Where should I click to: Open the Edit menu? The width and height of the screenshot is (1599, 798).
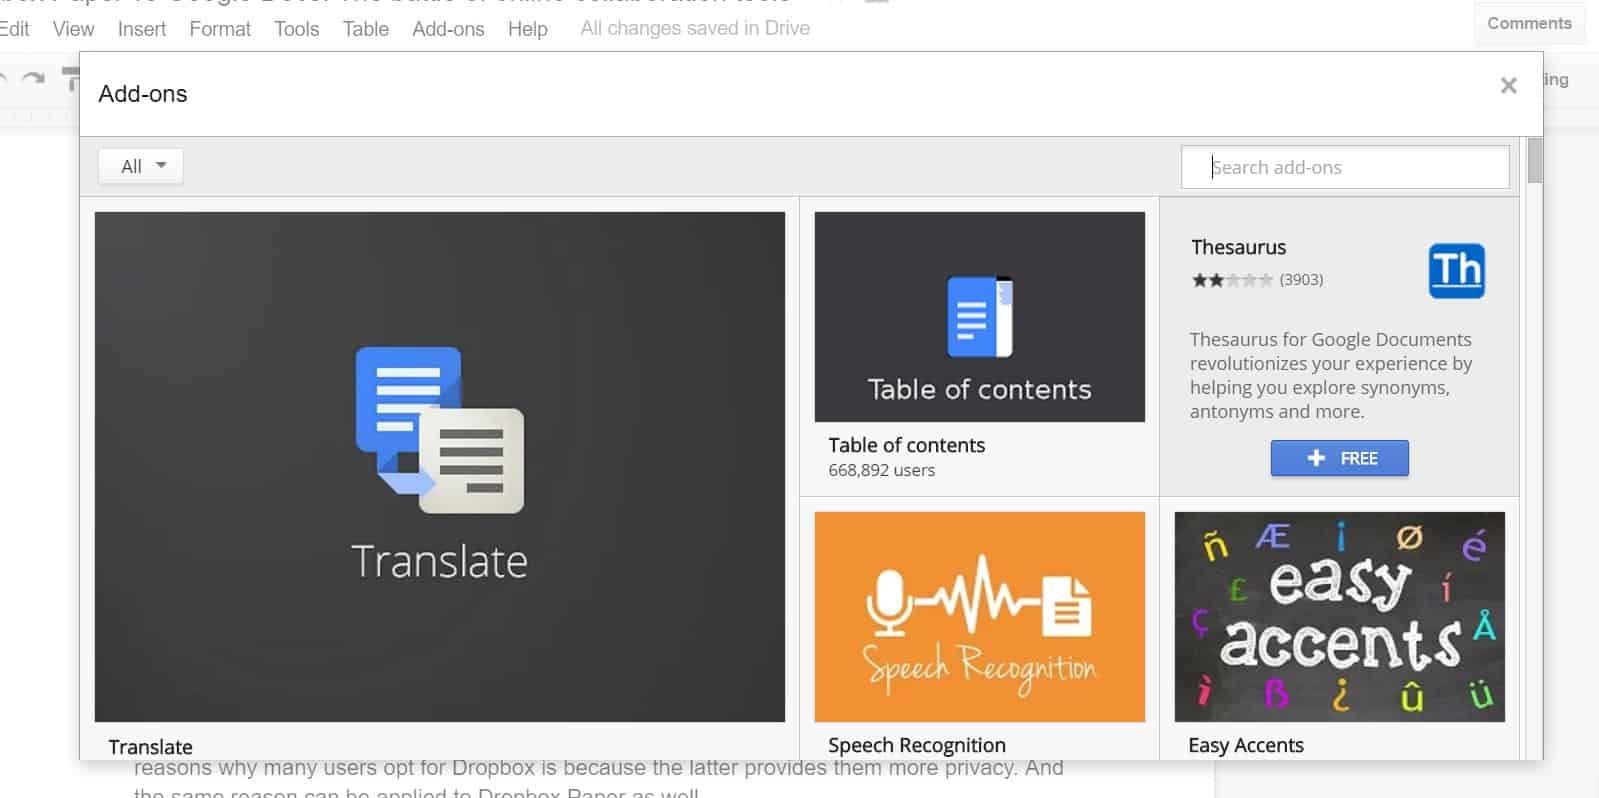click(x=14, y=29)
